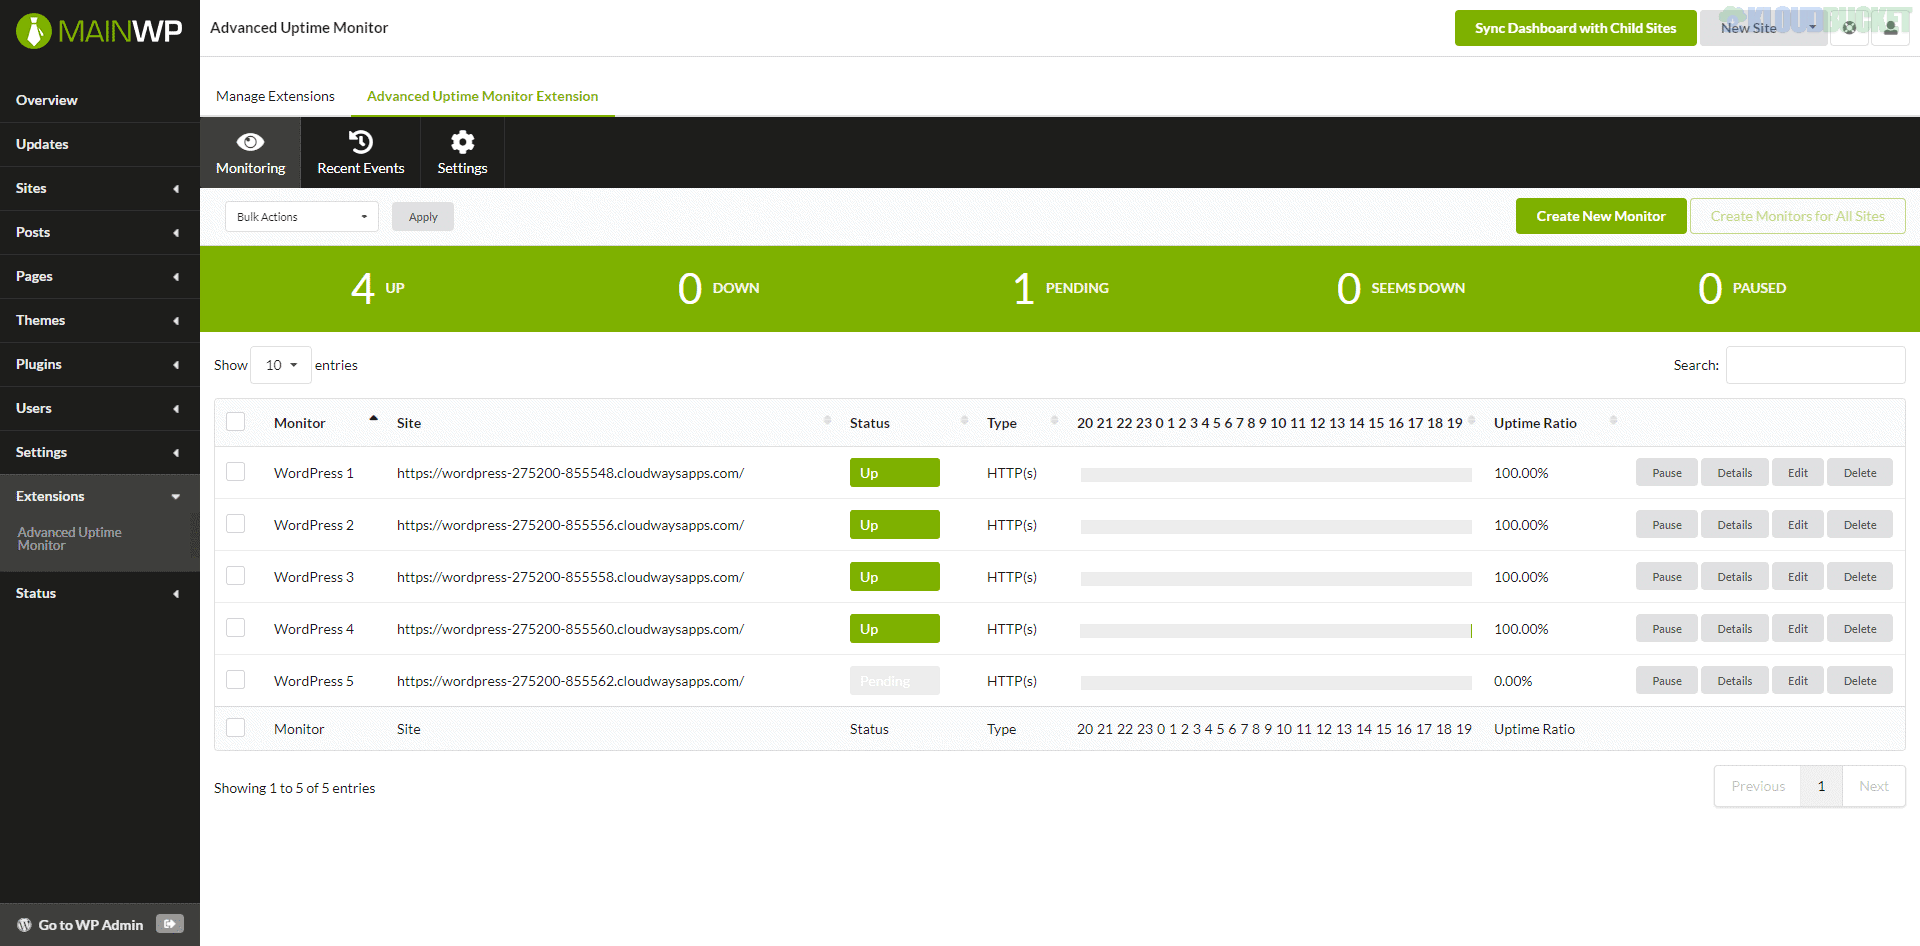Image resolution: width=1920 pixels, height=946 pixels.
Task: Collapse the Extensions sidebar section
Action: [175, 496]
